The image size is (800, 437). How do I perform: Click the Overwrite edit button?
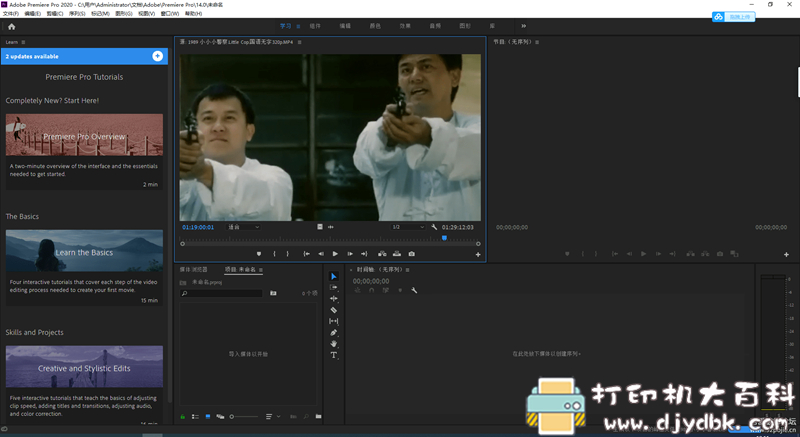396,254
